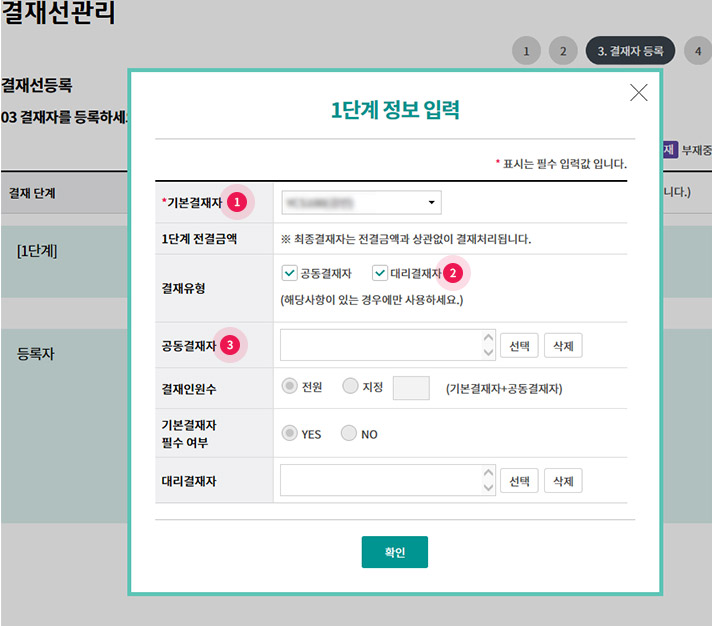This screenshot has height=626, width=712.
Task: Go to step 1 circle
Action: [527, 51]
